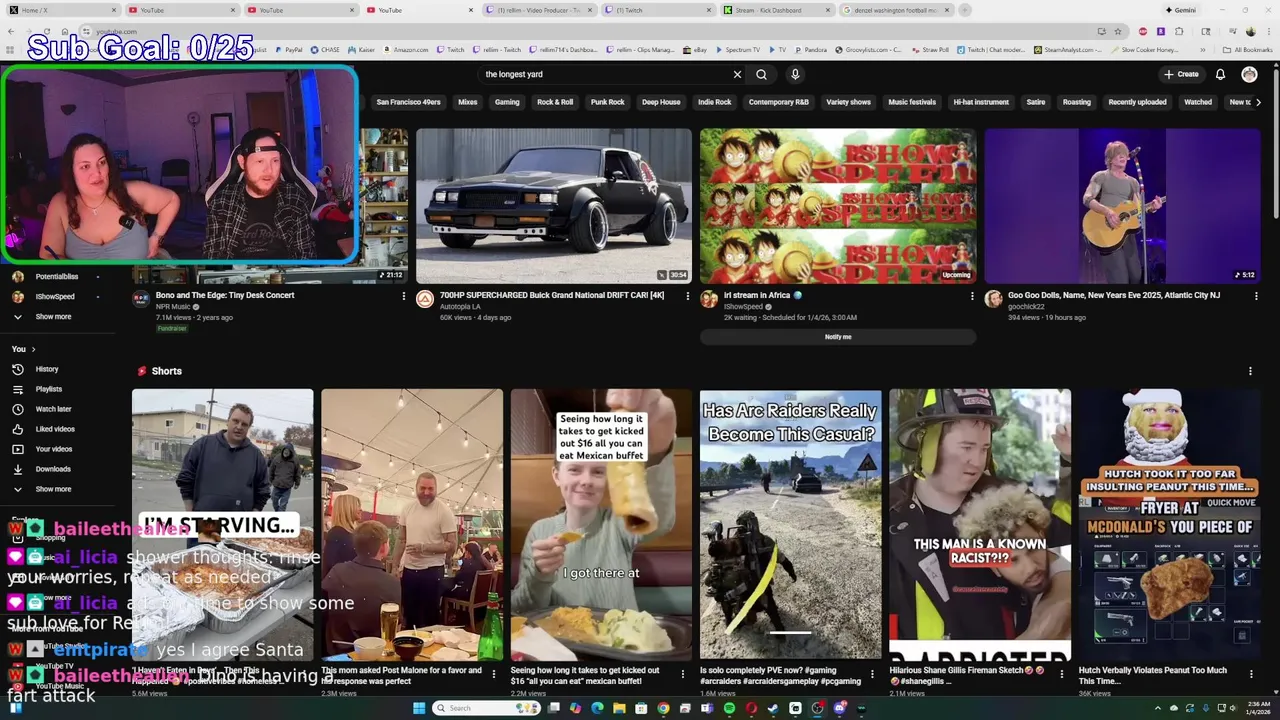Viewport: 1280px width, 720px height.
Task: Open a new browser tab with plus
Action: coord(965,10)
